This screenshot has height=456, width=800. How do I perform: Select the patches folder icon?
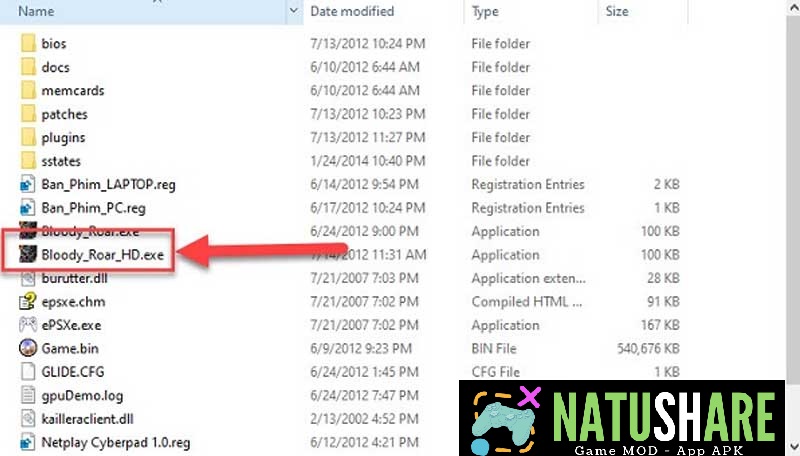coord(28,114)
